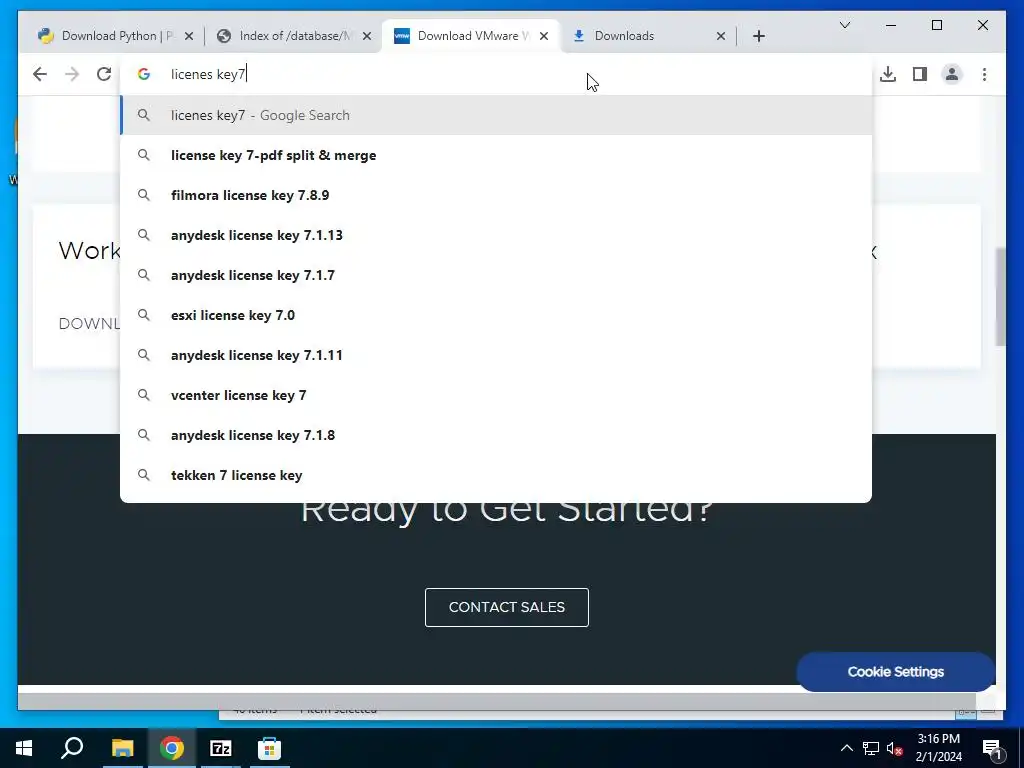
Task: Pick 'anydesk license key 7.1.11' suggestion
Action: point(496,355)
